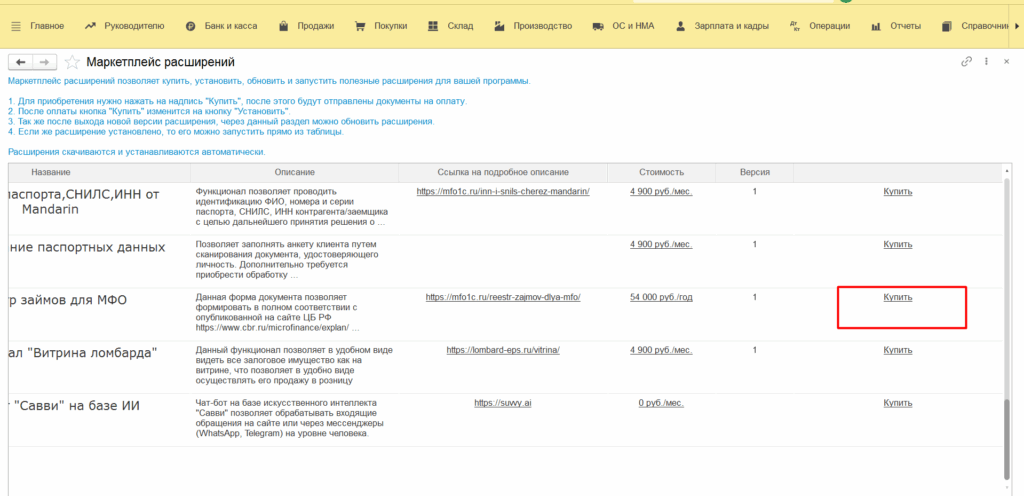Click the table's vertical scrollbar thumb
The width and height of the screenshot is (1024, 496).
point(1006,439)
